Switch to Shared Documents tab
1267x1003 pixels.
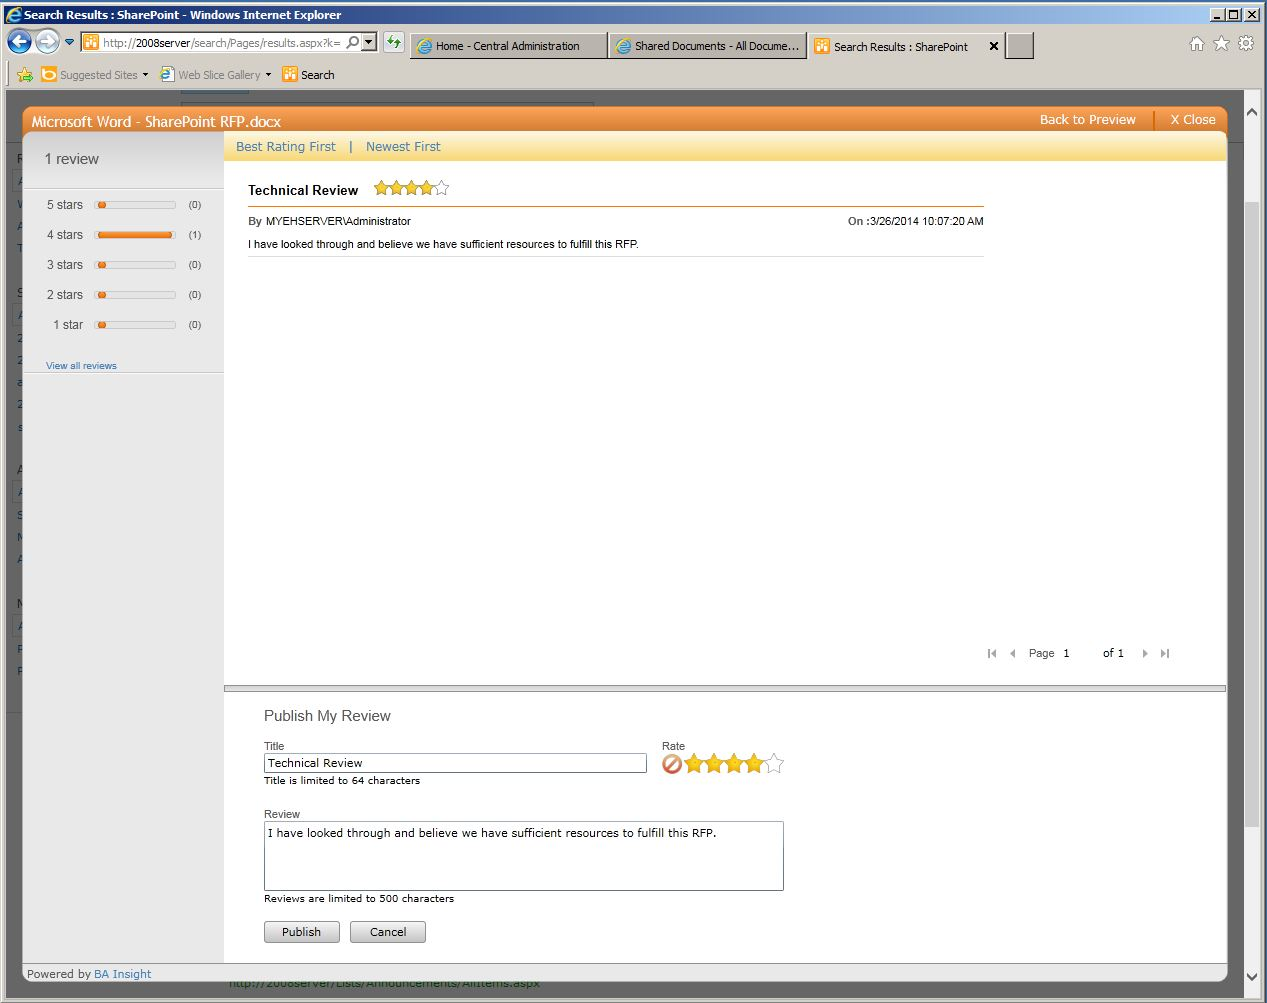pyautogui.click(x=707, y=46)
